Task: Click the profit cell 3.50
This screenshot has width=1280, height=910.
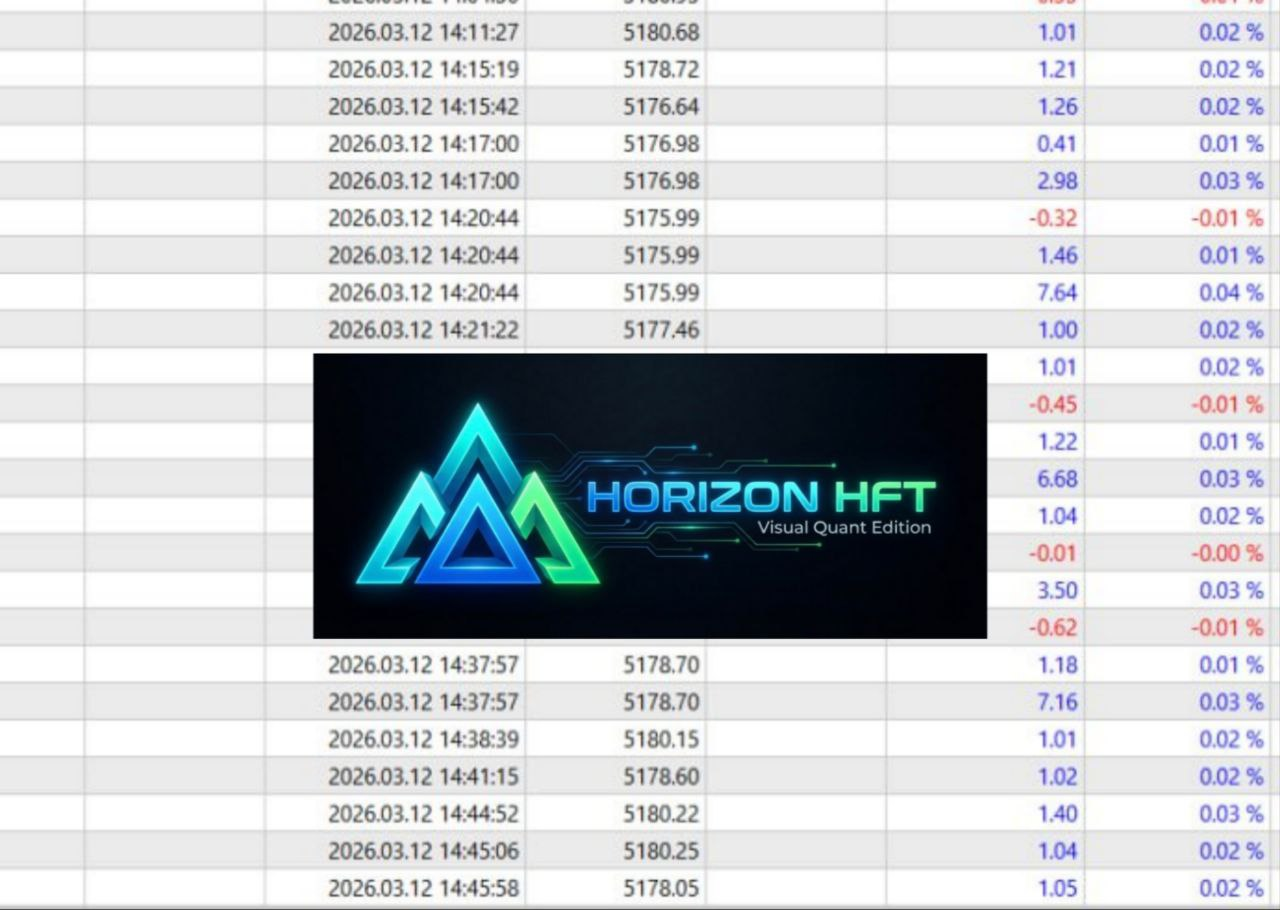Action: click(1057, 590)
